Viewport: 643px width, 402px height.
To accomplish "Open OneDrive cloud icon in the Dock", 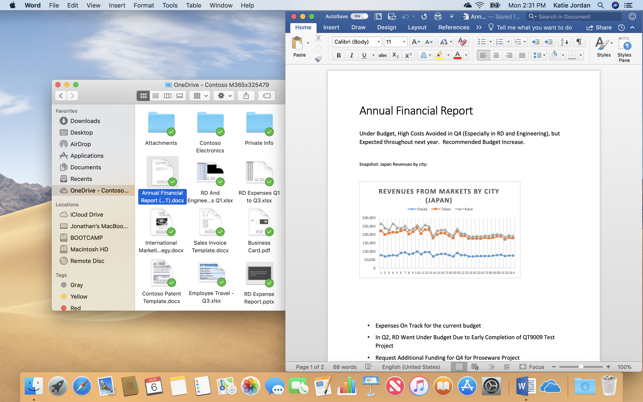I will click(550, 386).
